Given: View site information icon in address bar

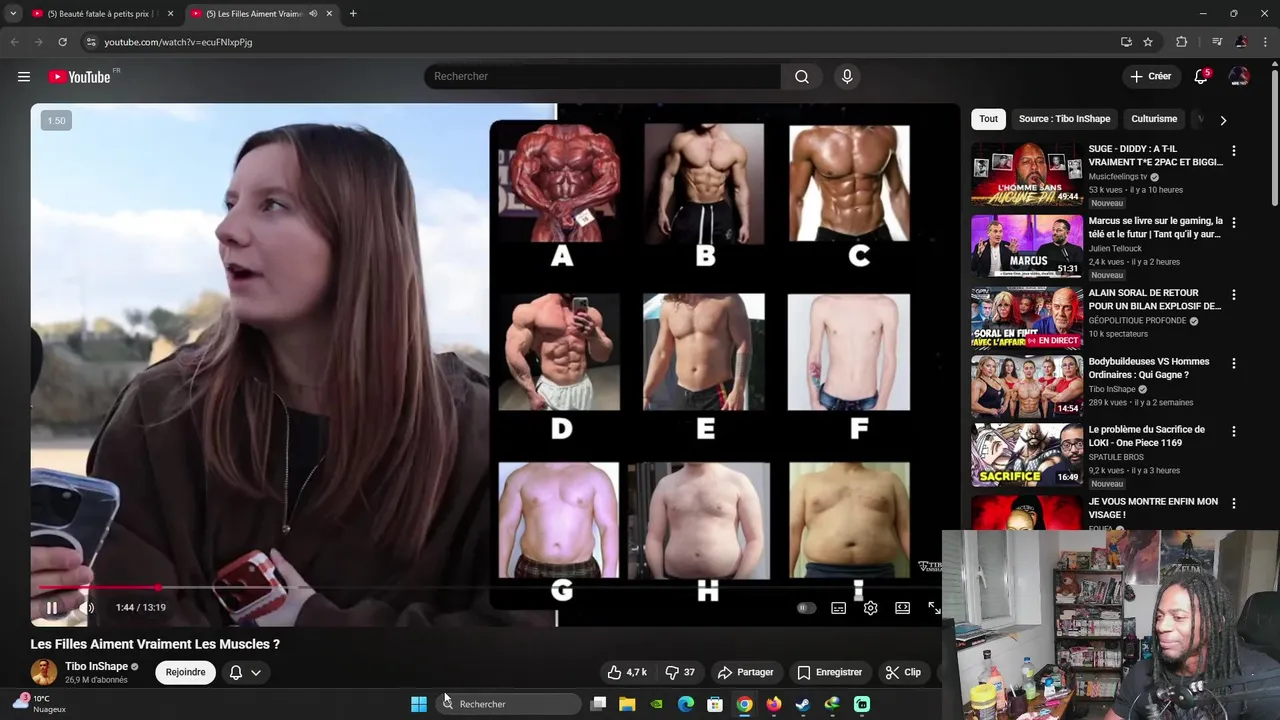Looking at the screenshot, I should coord(90,42).
